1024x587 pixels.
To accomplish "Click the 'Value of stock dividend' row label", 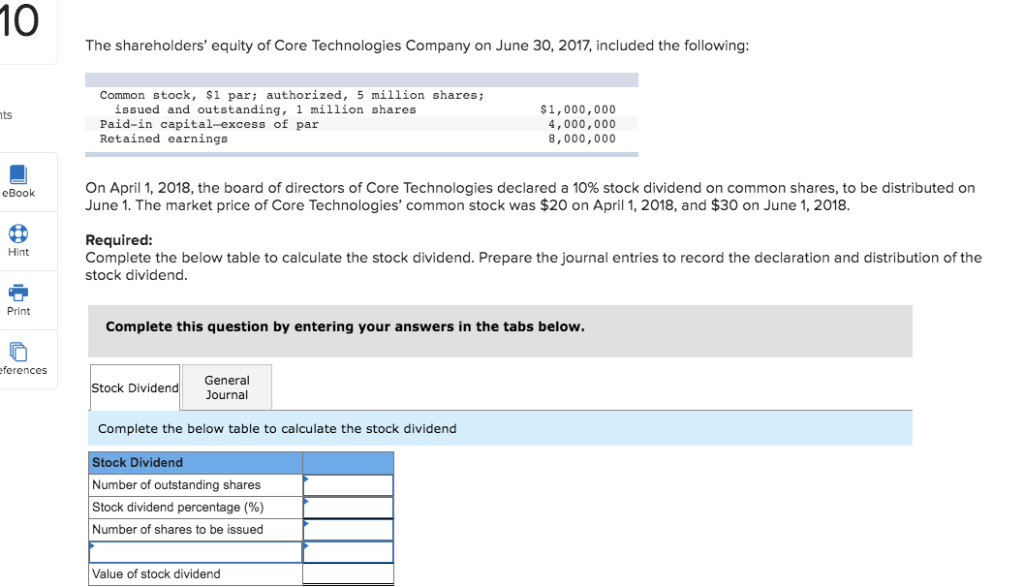I will (156, 574).
